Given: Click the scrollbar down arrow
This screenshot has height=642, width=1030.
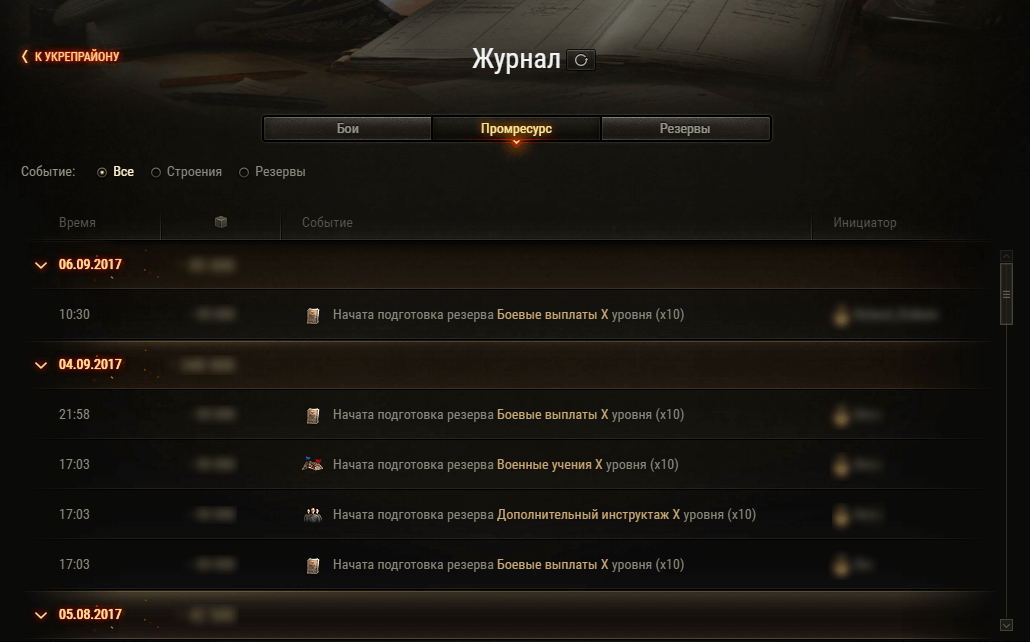Looking at the screenshot, I should tap(1006, 625).
